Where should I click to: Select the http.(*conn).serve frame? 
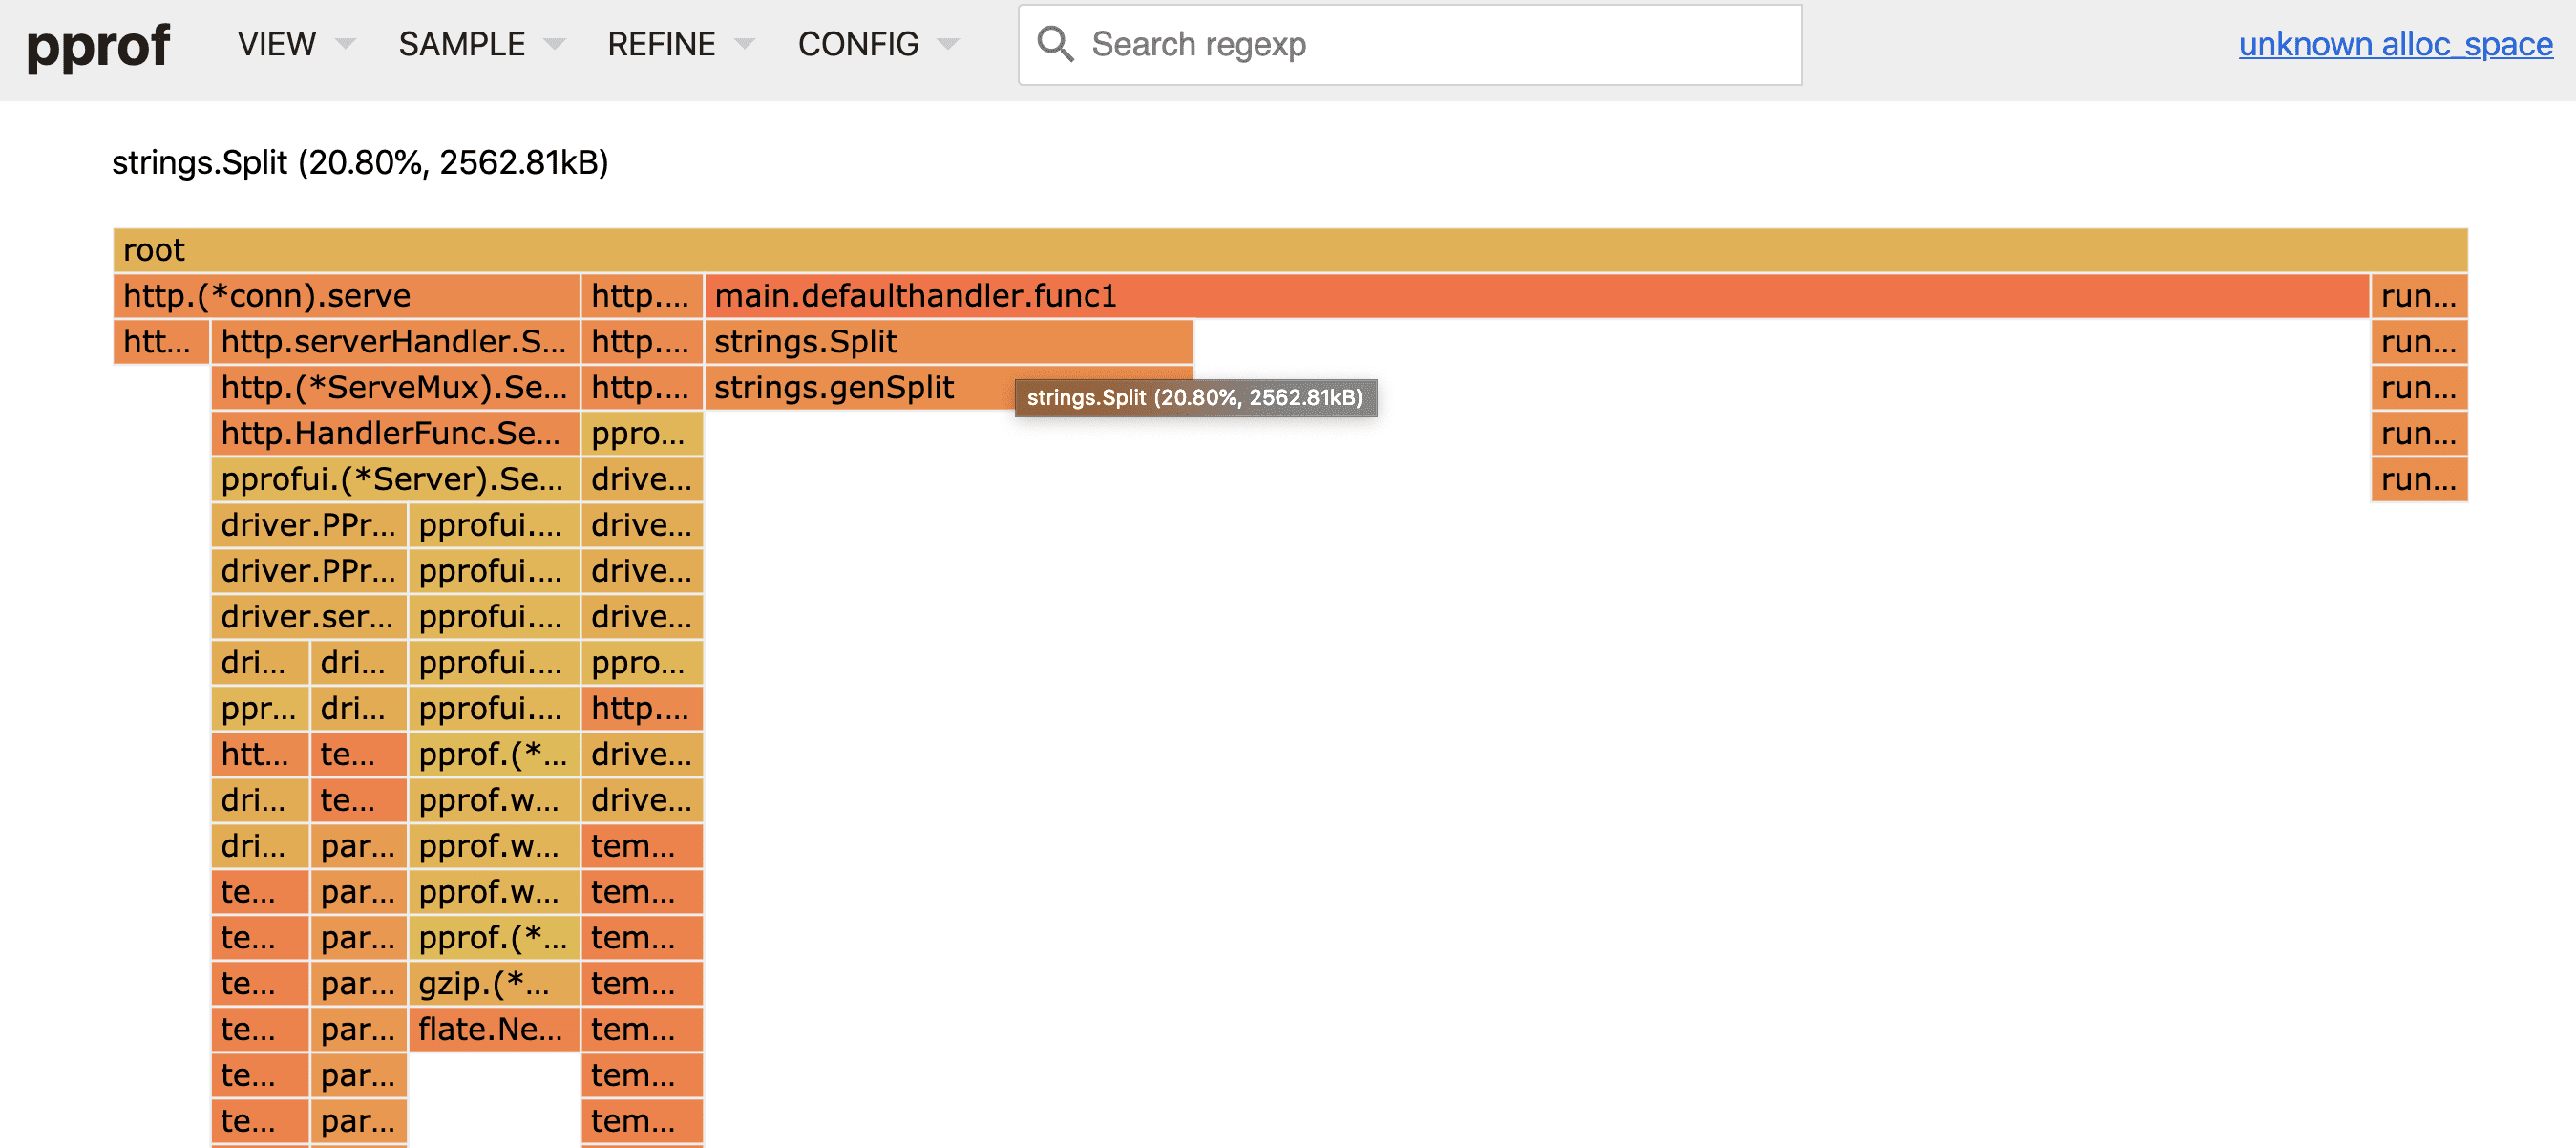(x=345, y=296)
